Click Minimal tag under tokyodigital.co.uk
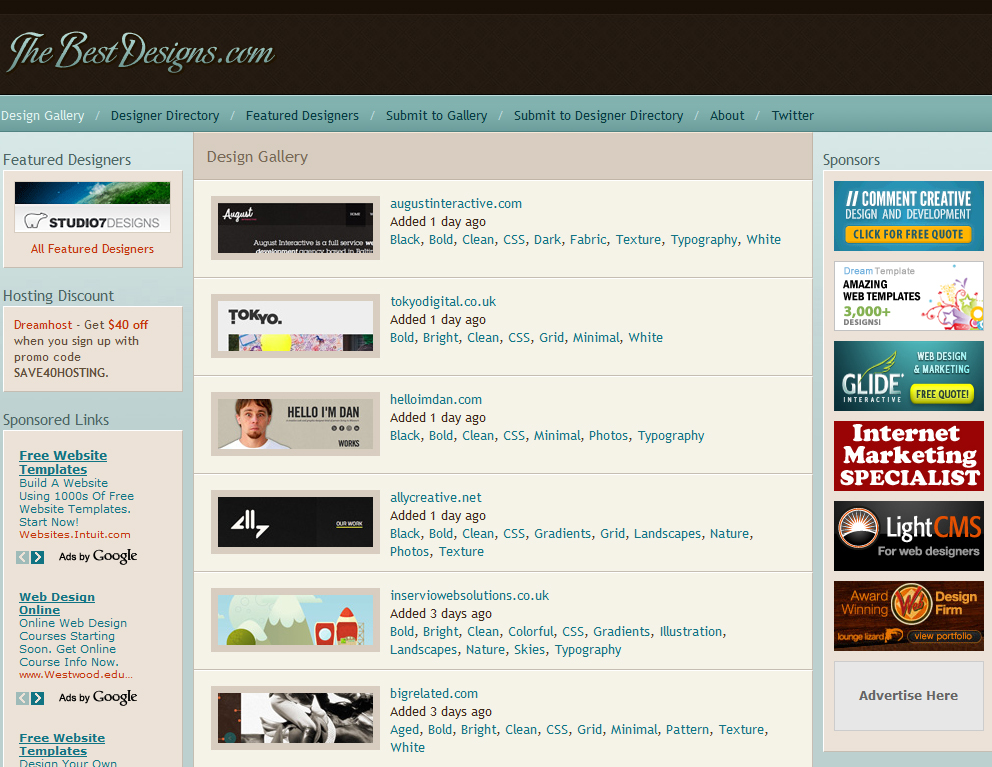992x767 pixels. (x=596, y=338)
